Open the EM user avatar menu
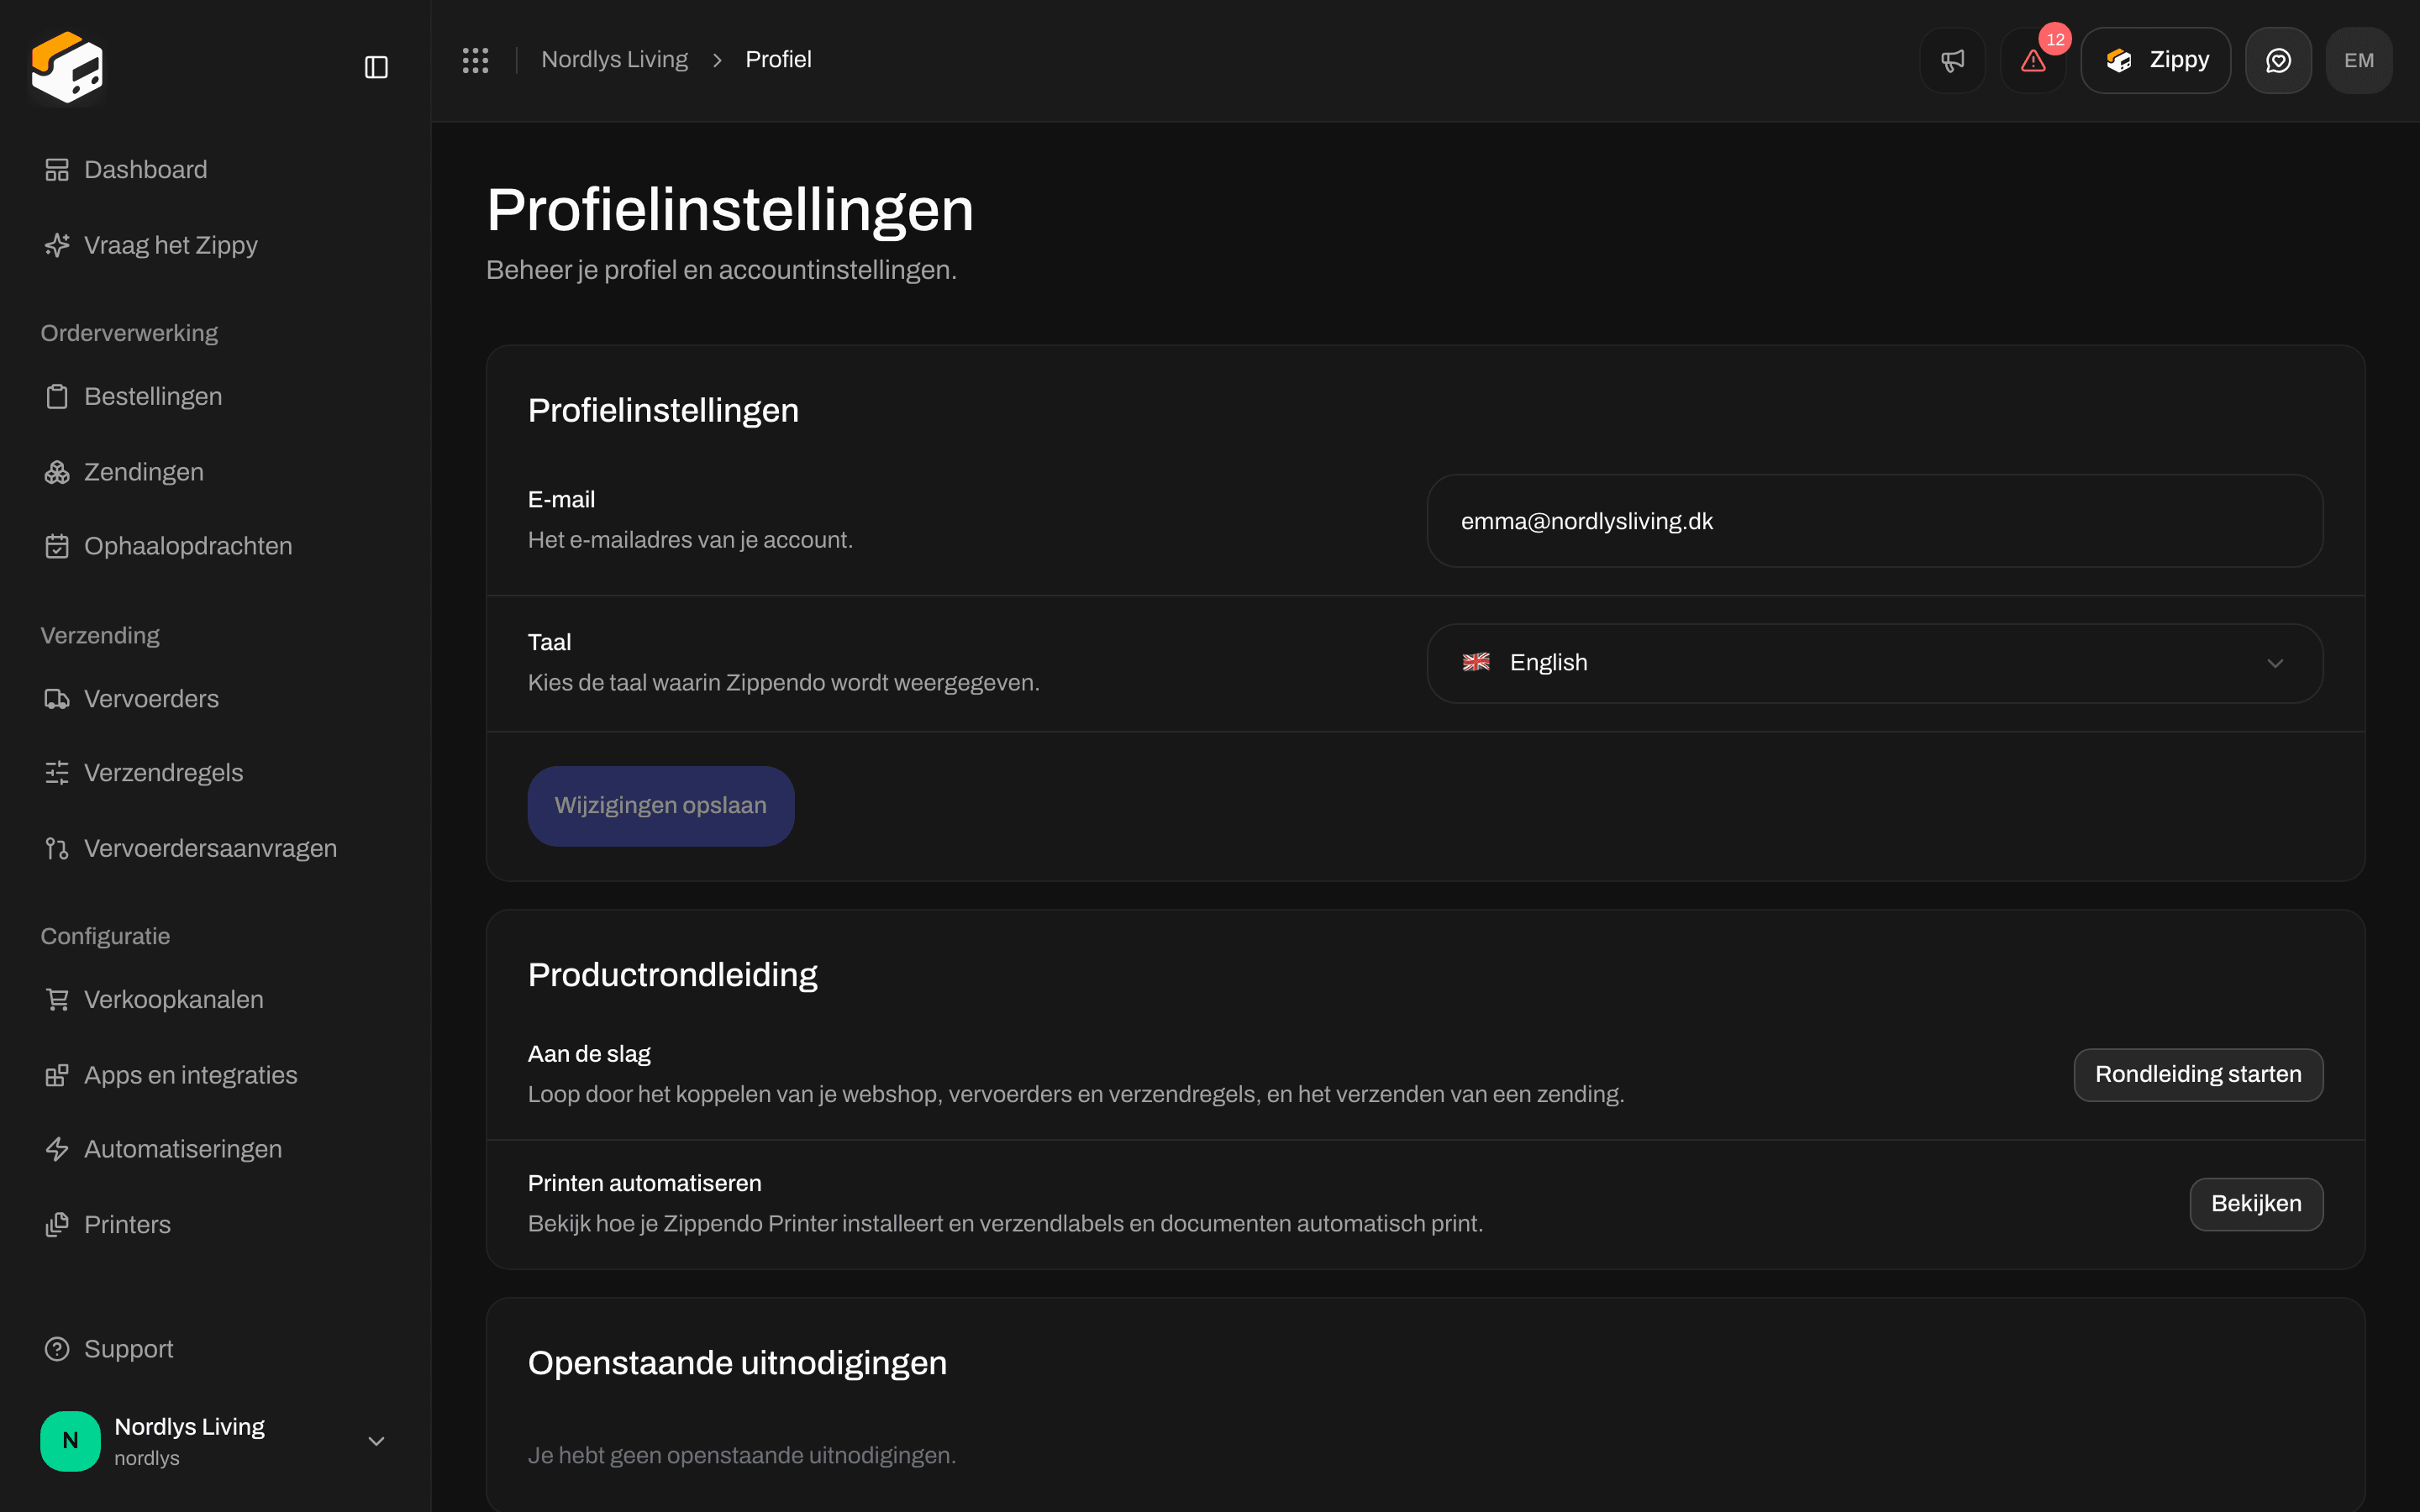Screen dimensions: 2420x1512 (2359, 60)
